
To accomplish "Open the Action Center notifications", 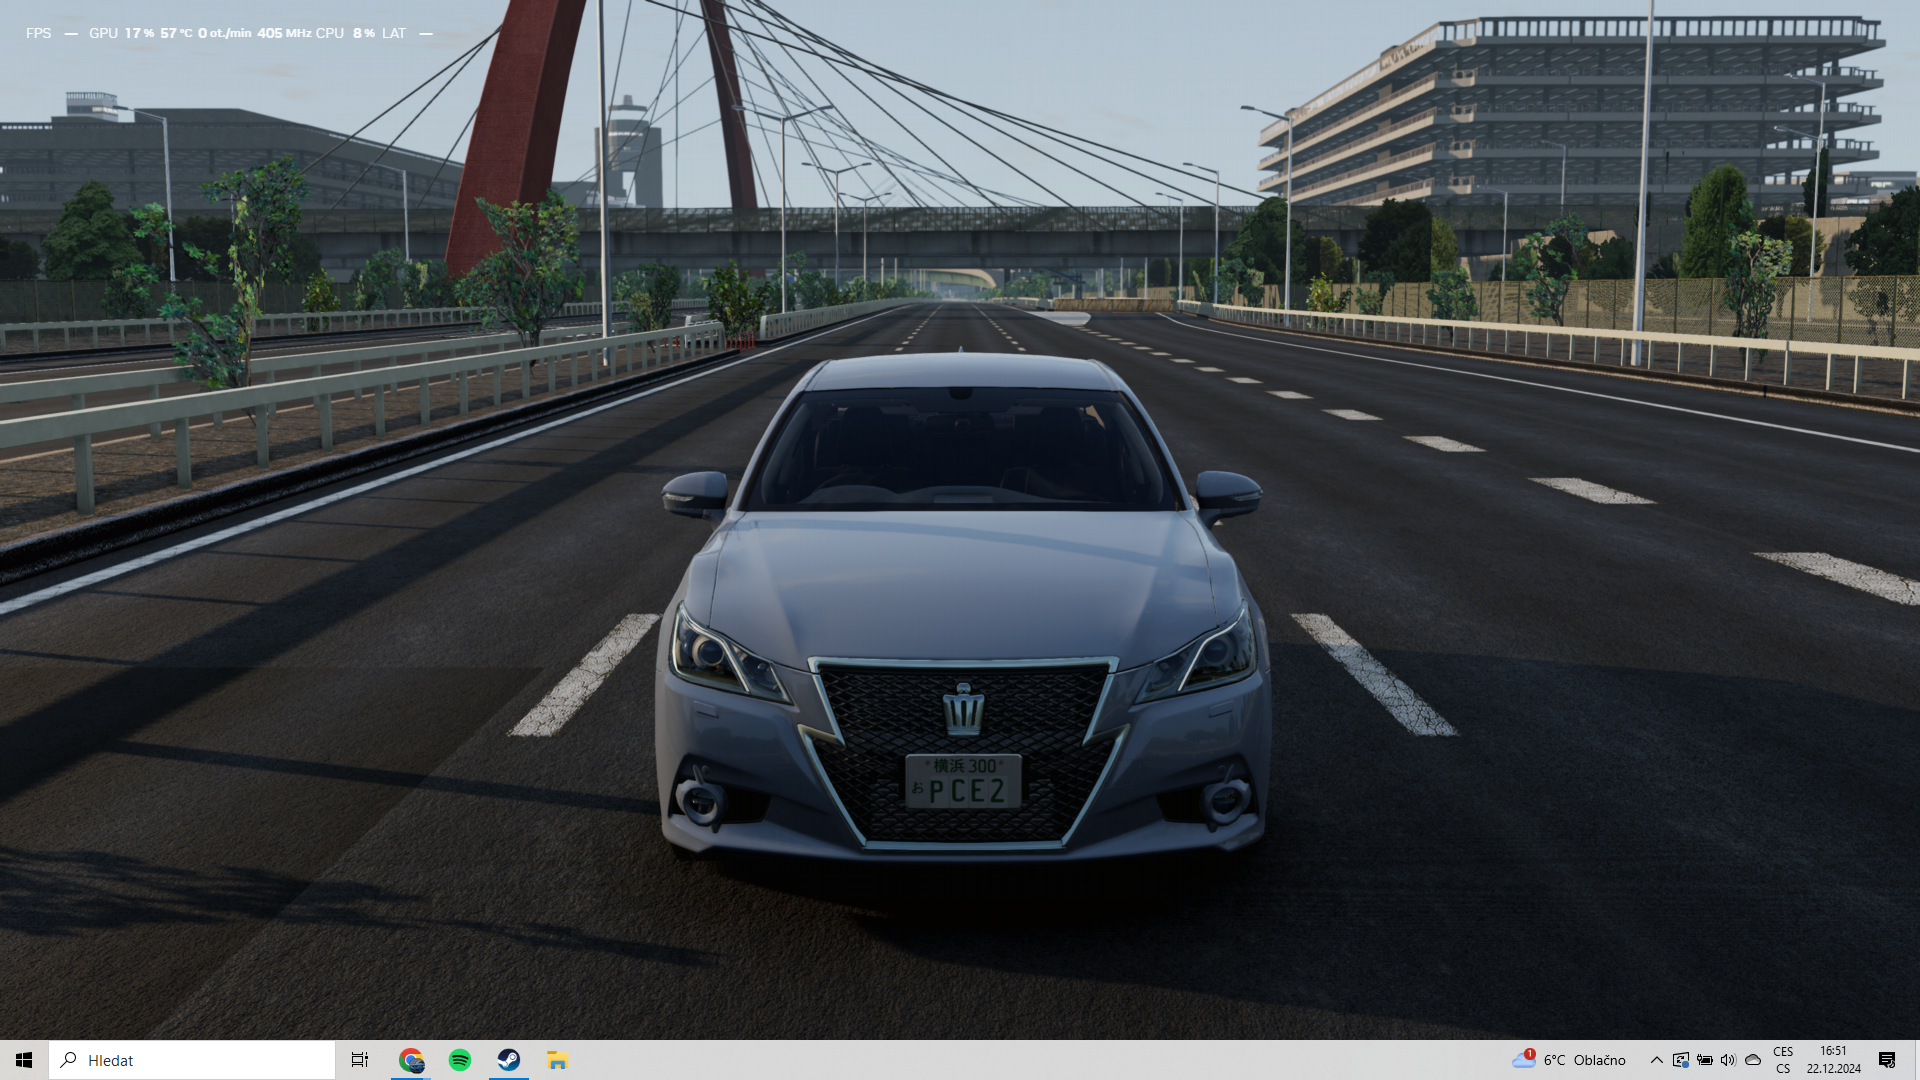I will [1887, 1060].
